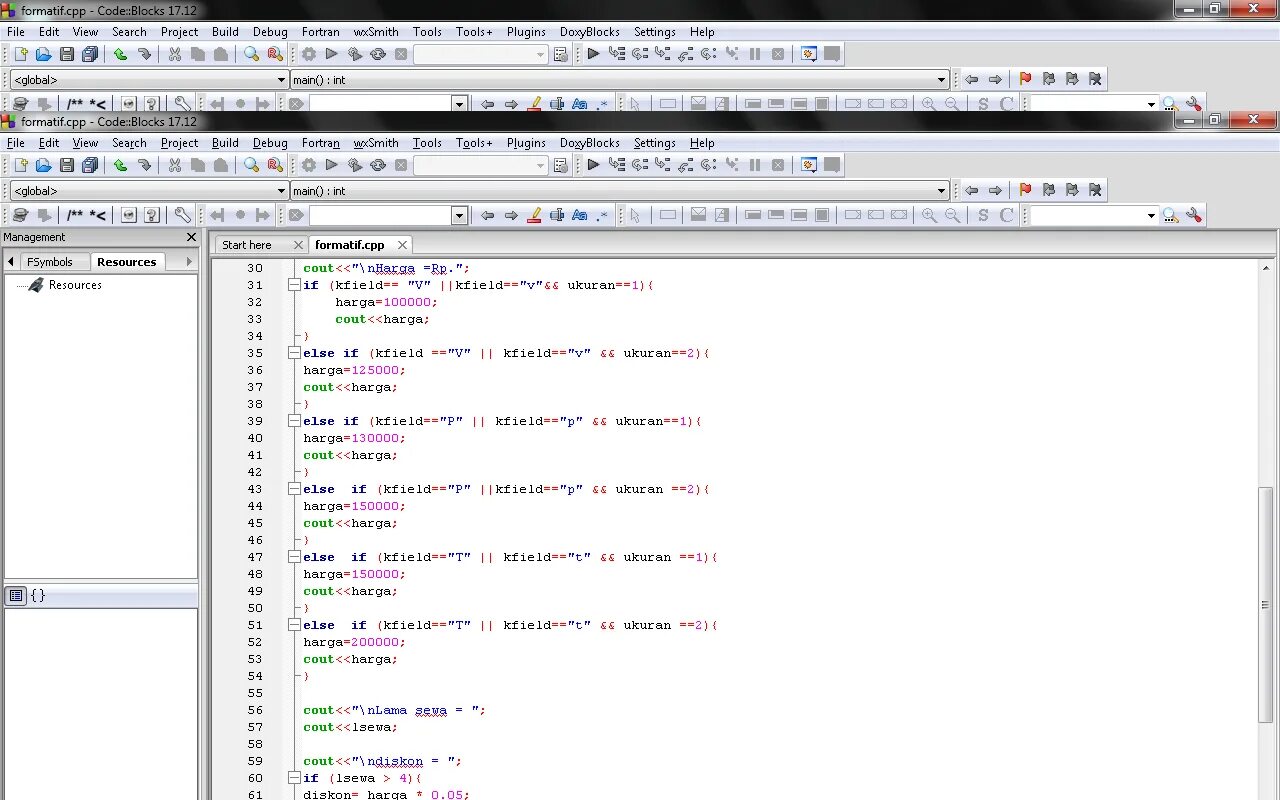The height and width of the screenshot is (800, 1280).
Task: Click red Toggle bookmark flag in front window
Action: [x=1025, y=190]
